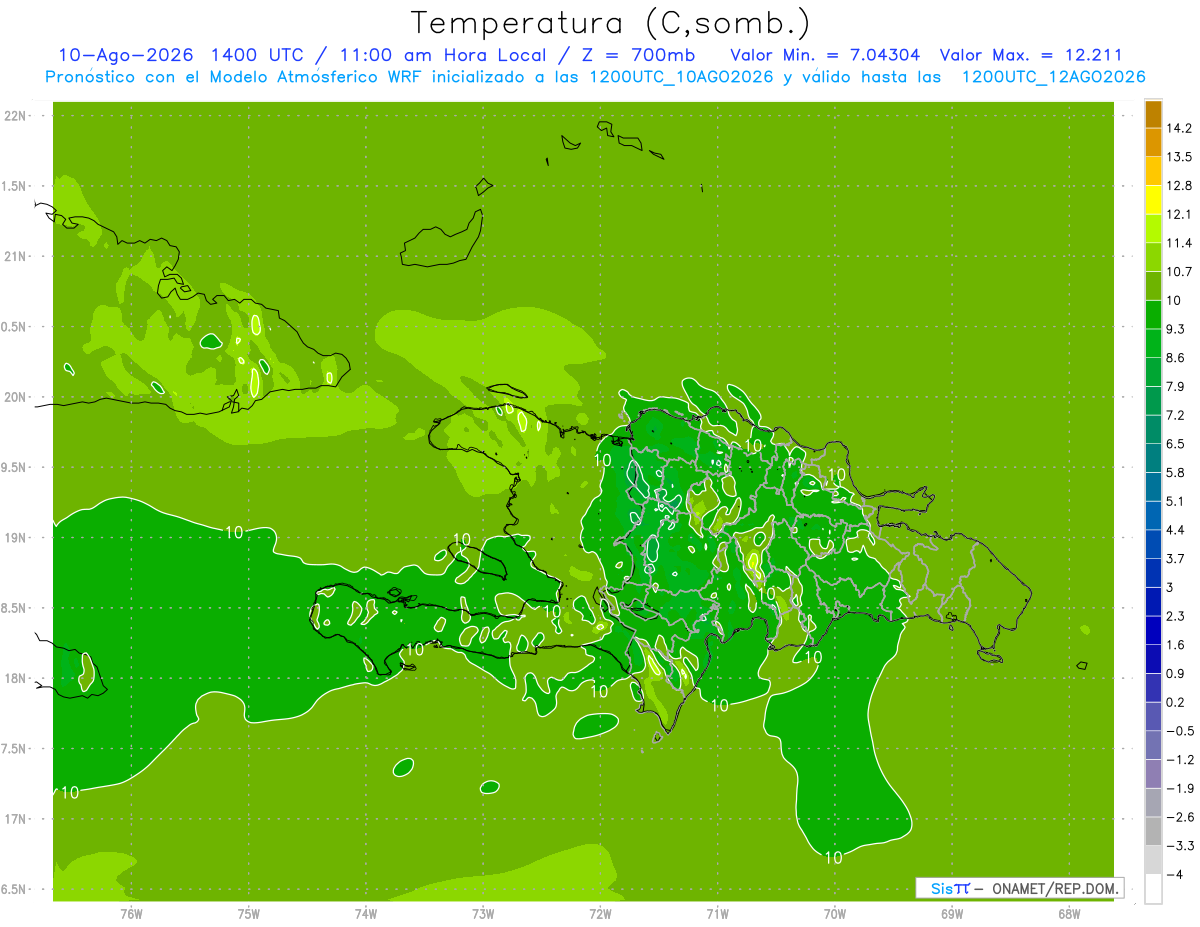The width and height of the screenshot is (1200, 927).
Task: Click the '-0.5' color scale label
Action: (x=1180, y=731)
